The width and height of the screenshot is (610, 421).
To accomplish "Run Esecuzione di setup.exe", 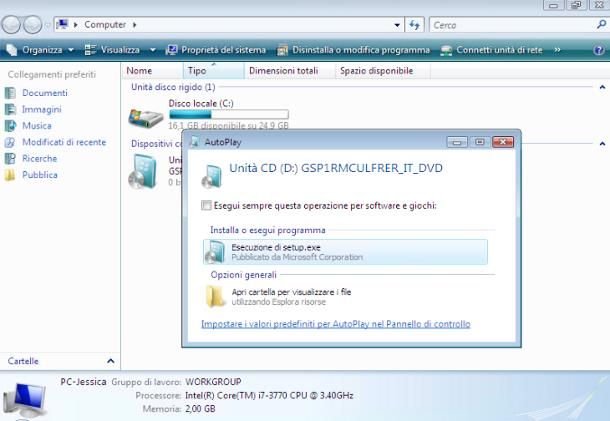I will click(345, 252).
